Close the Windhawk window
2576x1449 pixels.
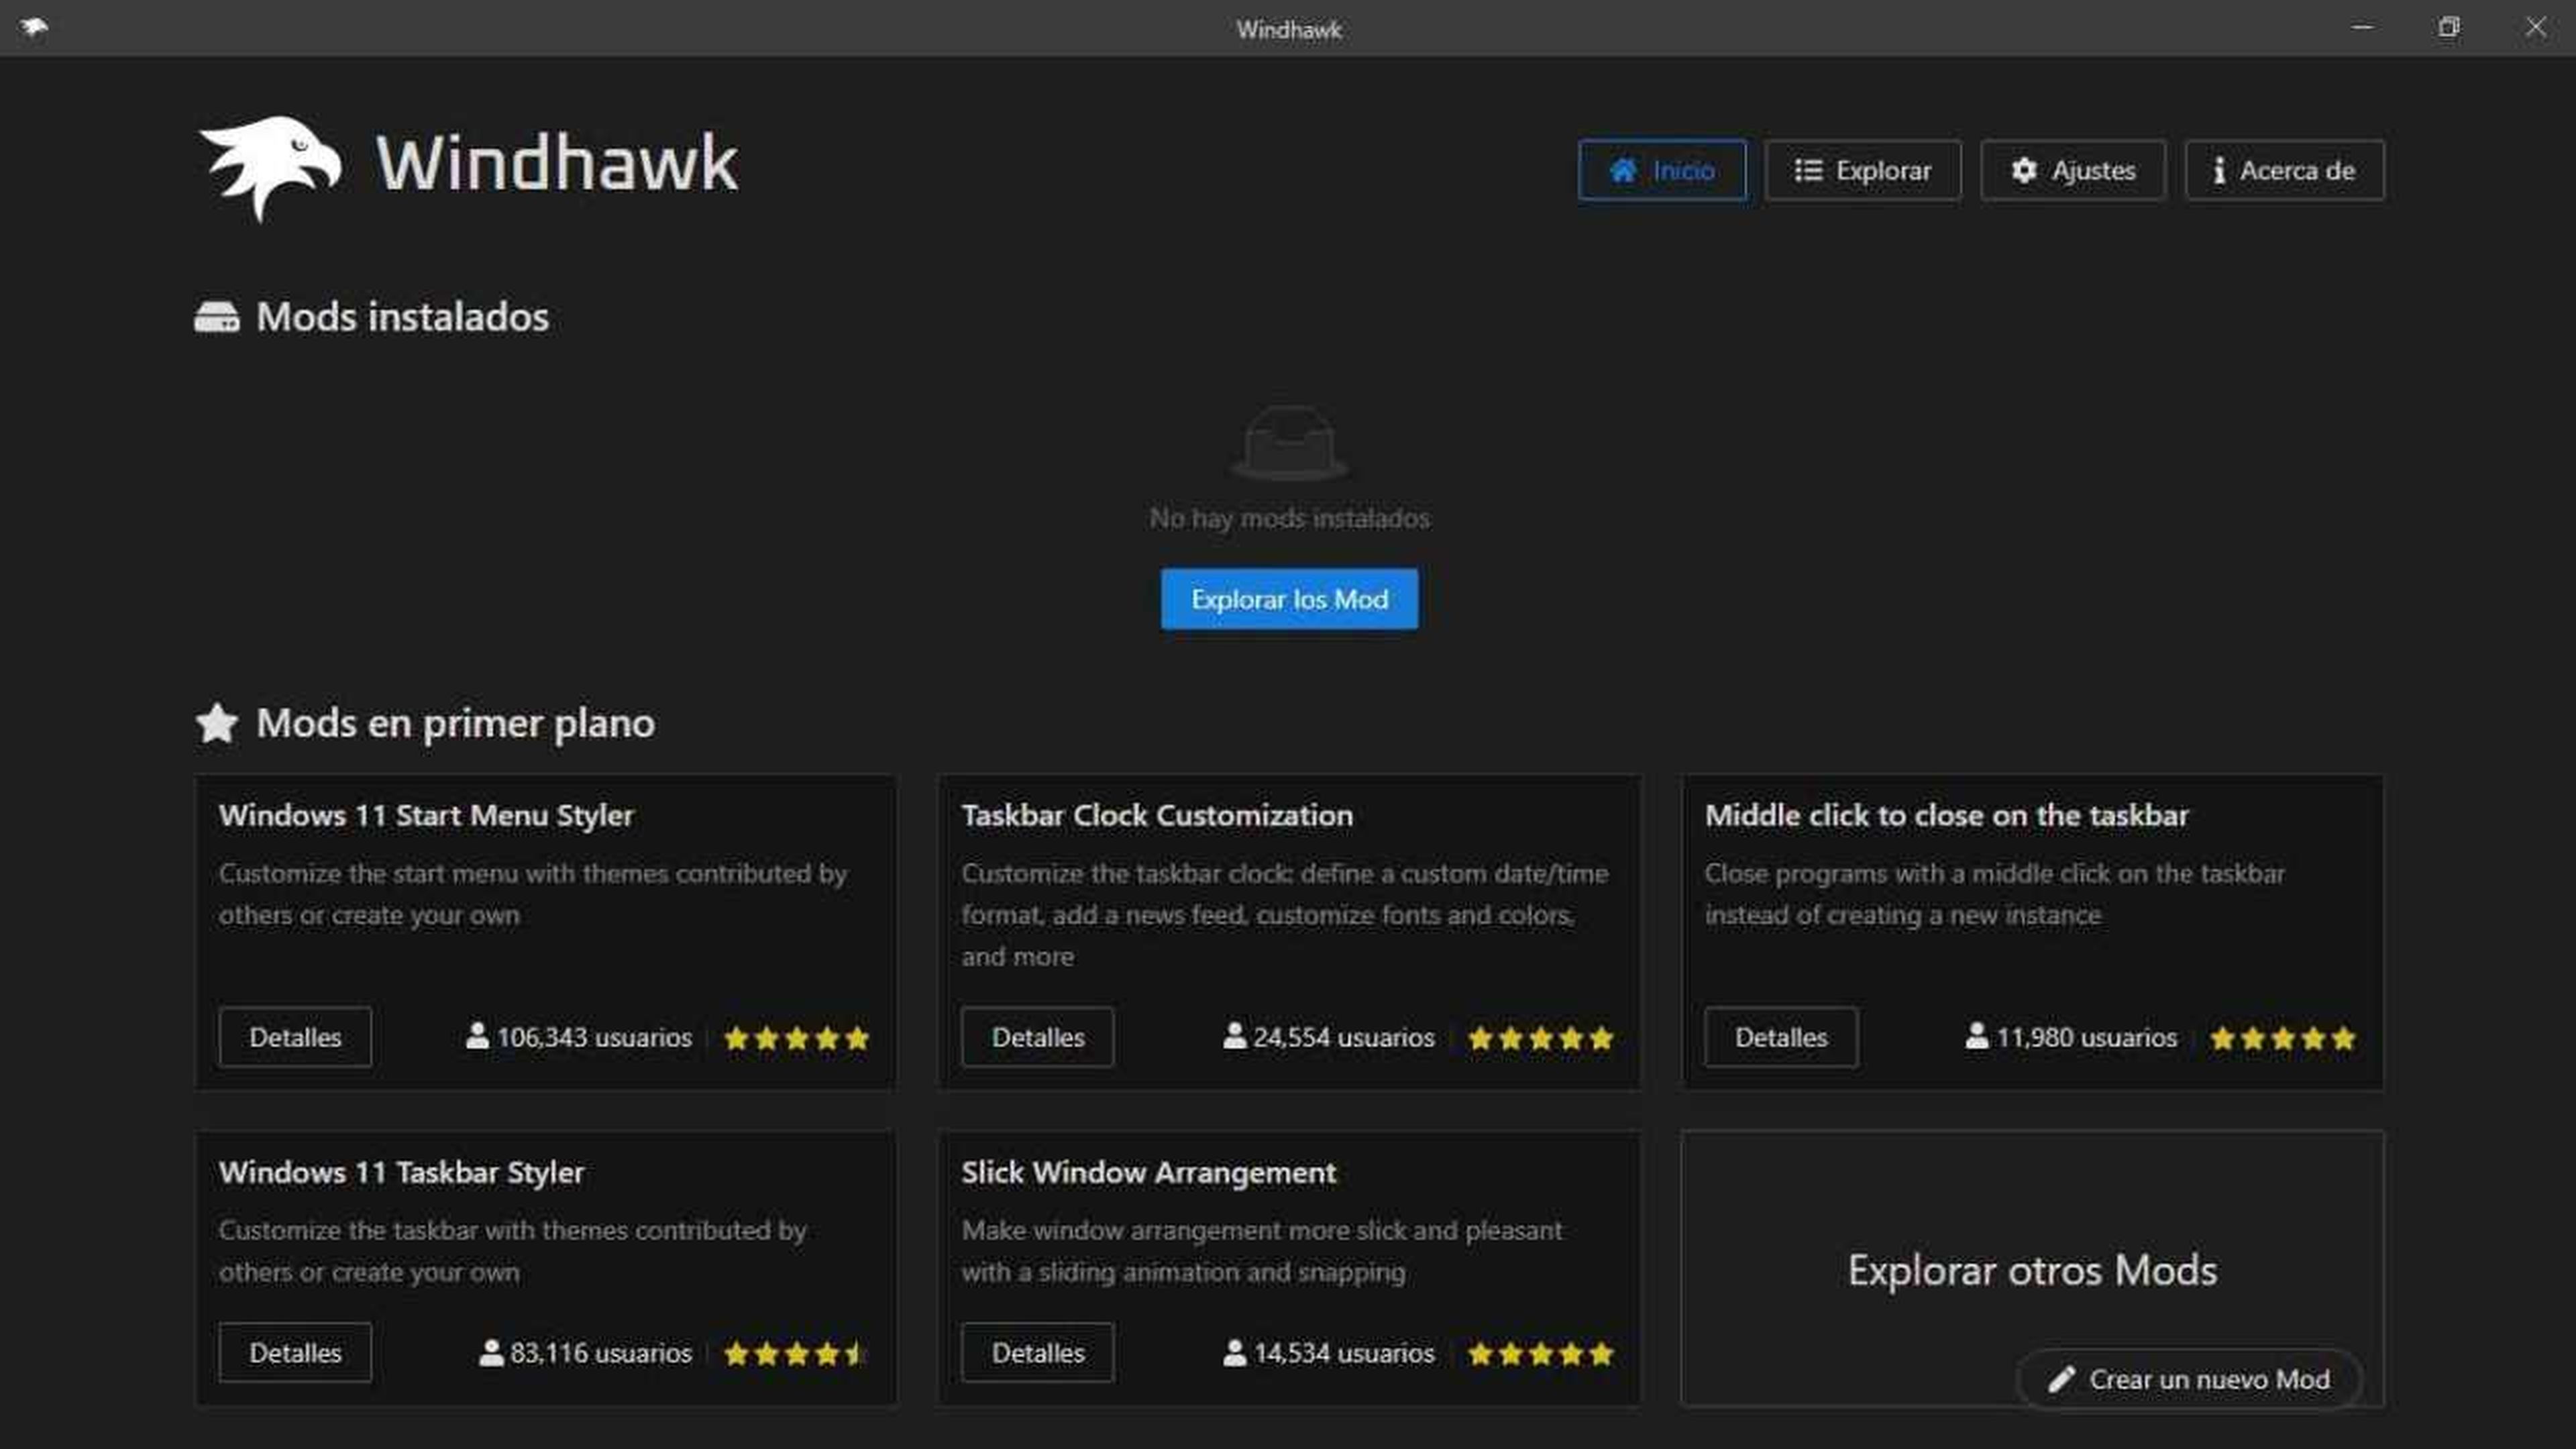2535,27
